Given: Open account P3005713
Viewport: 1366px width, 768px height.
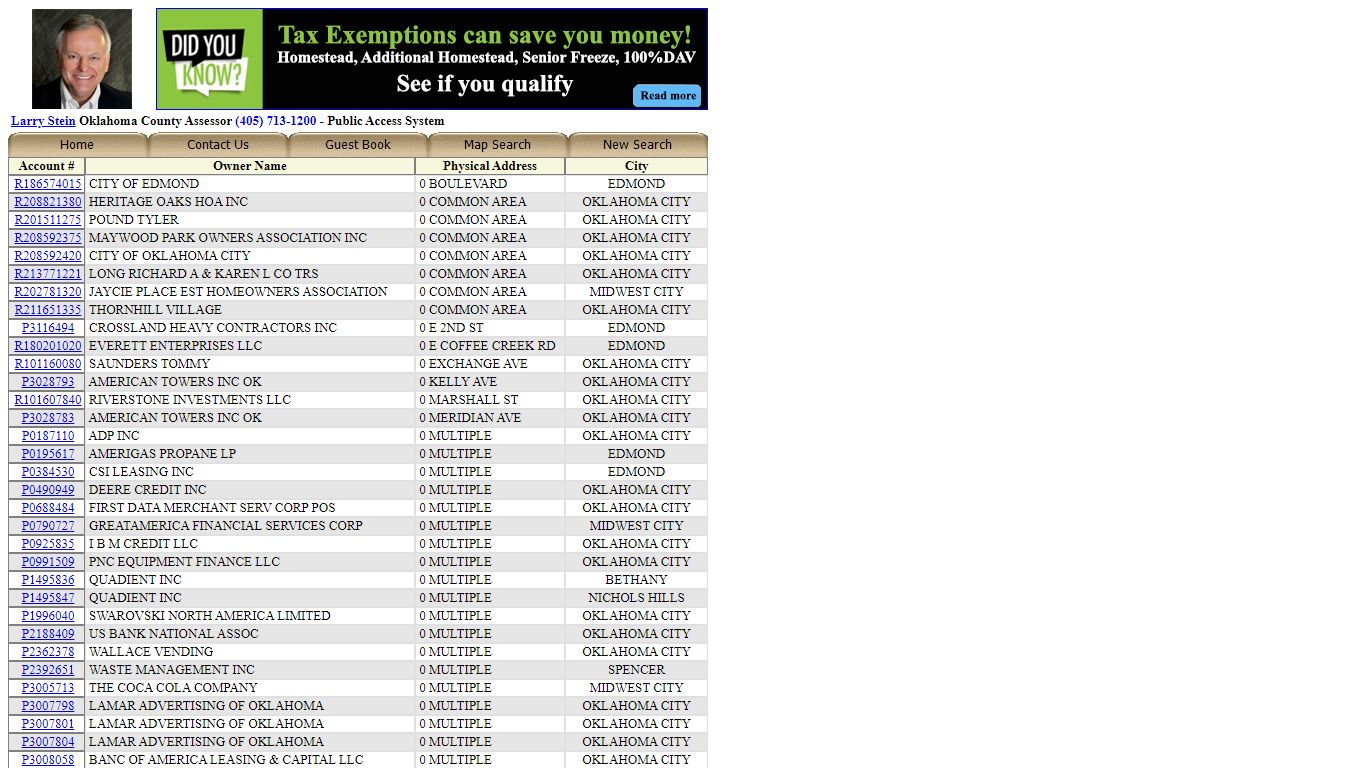Looking at the screenshot, I should (x=48, y=688).
